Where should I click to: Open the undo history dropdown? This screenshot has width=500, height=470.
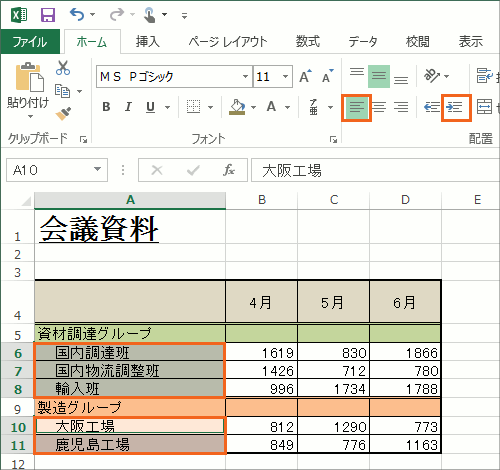click(x=93, y=15)
